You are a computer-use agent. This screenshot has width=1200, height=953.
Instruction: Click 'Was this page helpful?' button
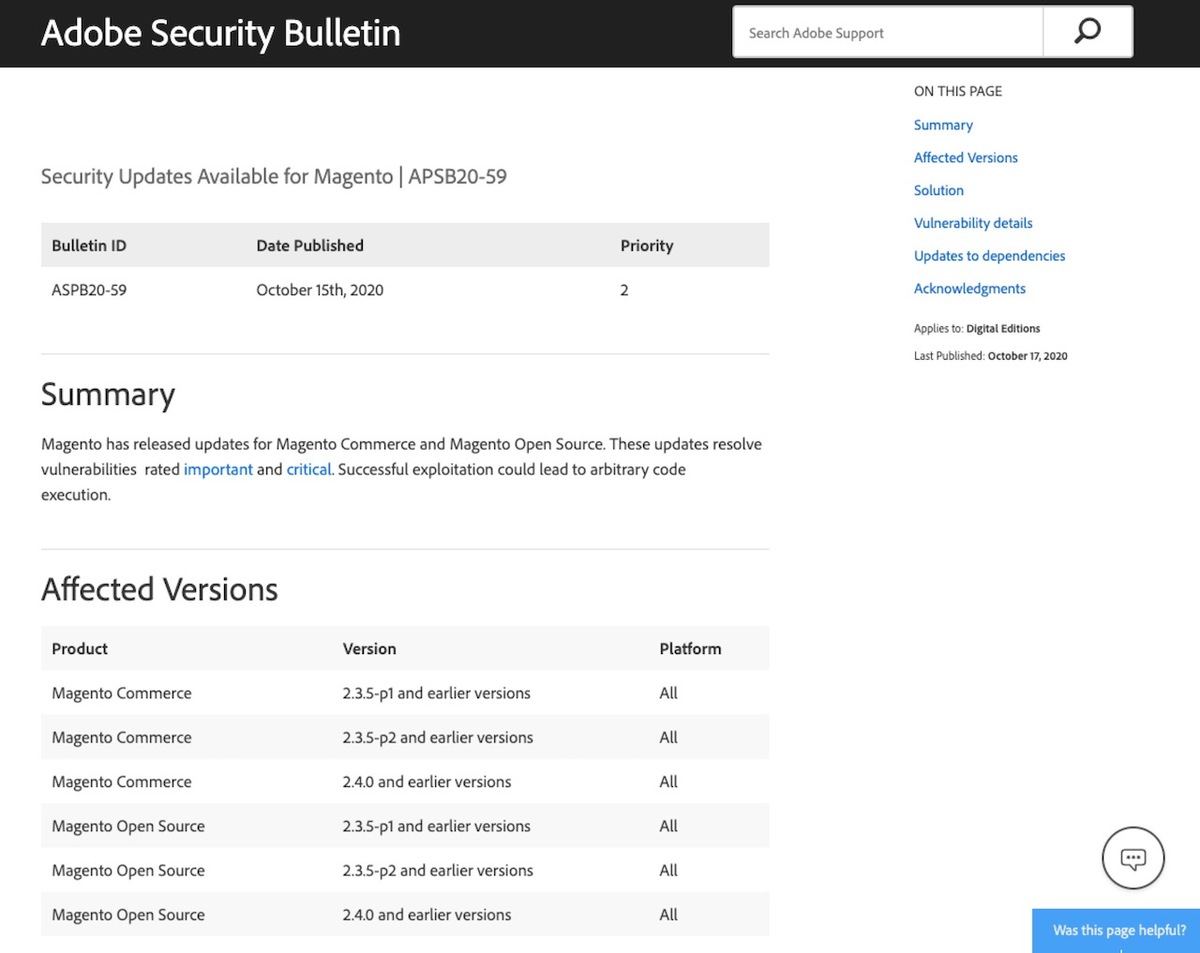click(1118, 930)
